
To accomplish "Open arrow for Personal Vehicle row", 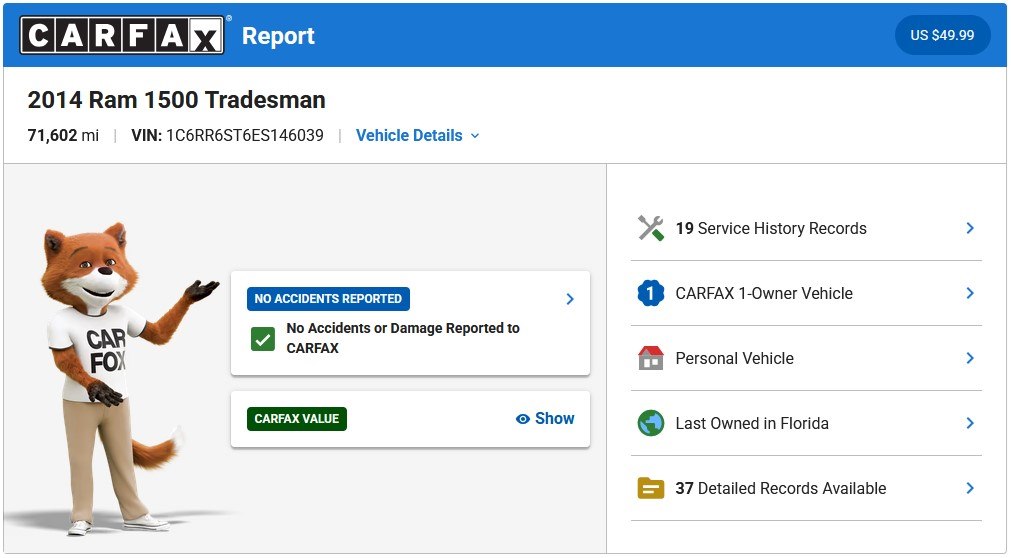I will coord(970,358).
